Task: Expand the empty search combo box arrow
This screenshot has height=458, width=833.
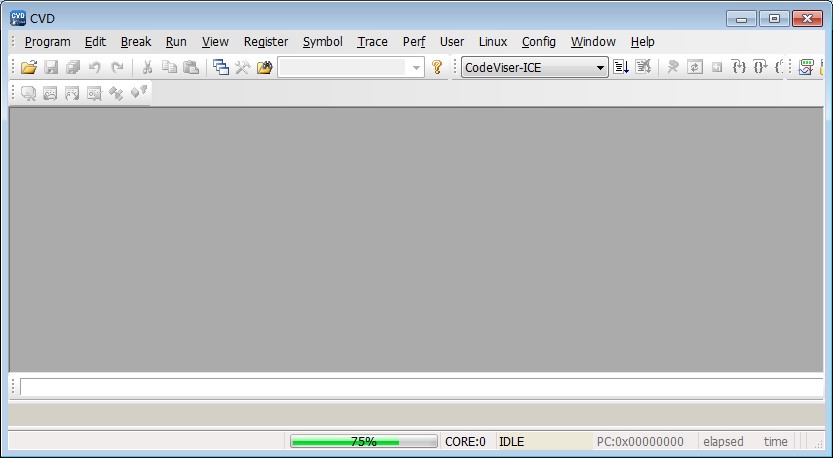Action: point(416,67)
